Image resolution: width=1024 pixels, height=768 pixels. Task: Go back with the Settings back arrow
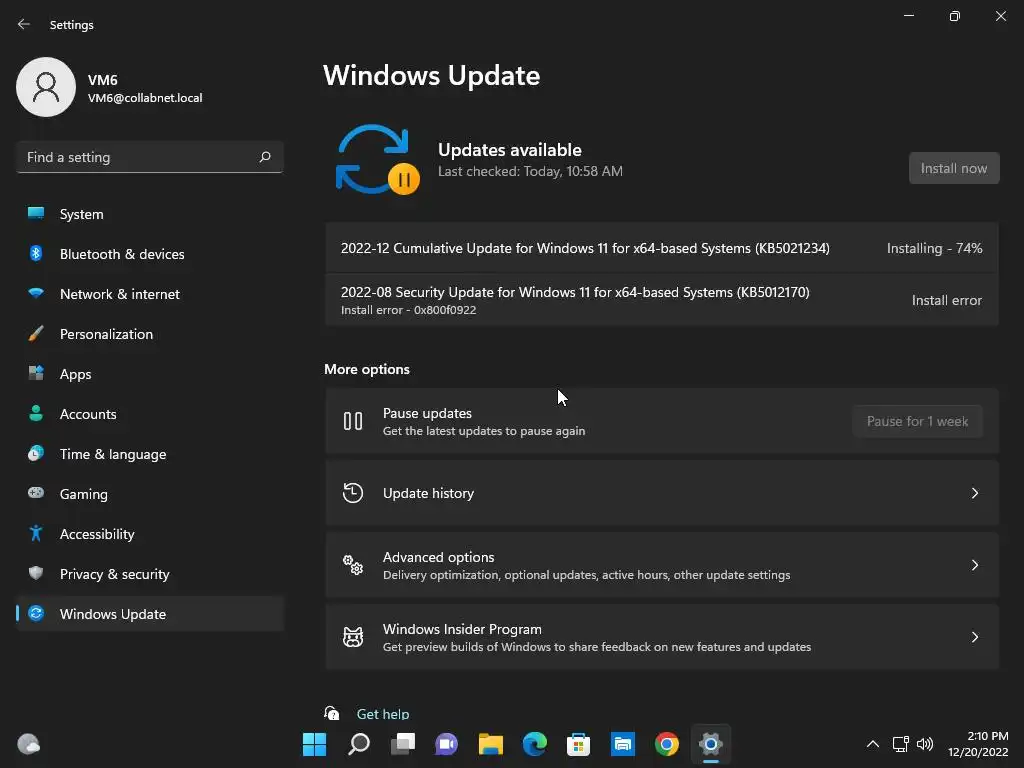click(24, 24)
